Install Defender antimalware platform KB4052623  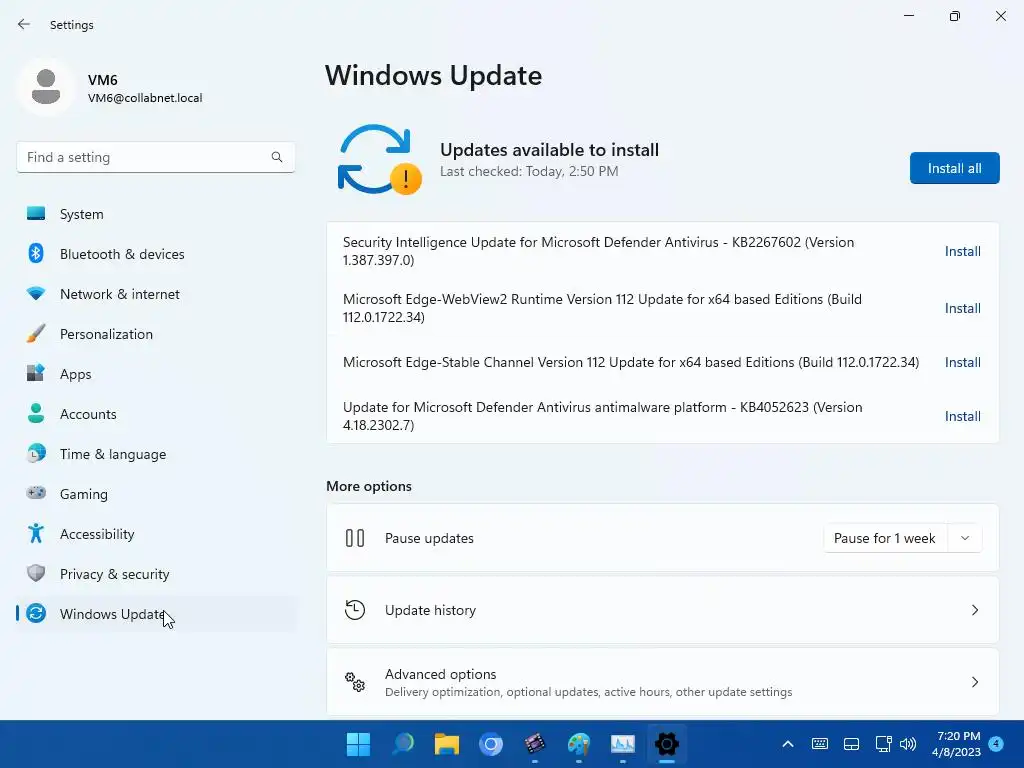[x=963, y=416]
